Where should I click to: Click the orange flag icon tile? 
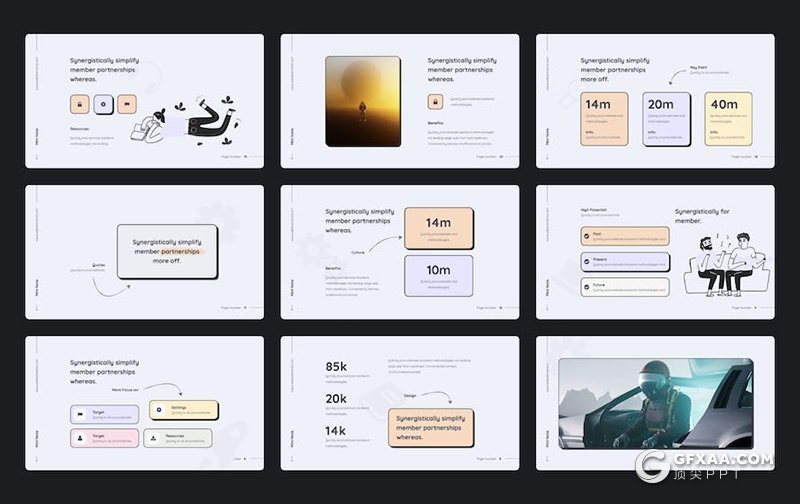point(127,103)
